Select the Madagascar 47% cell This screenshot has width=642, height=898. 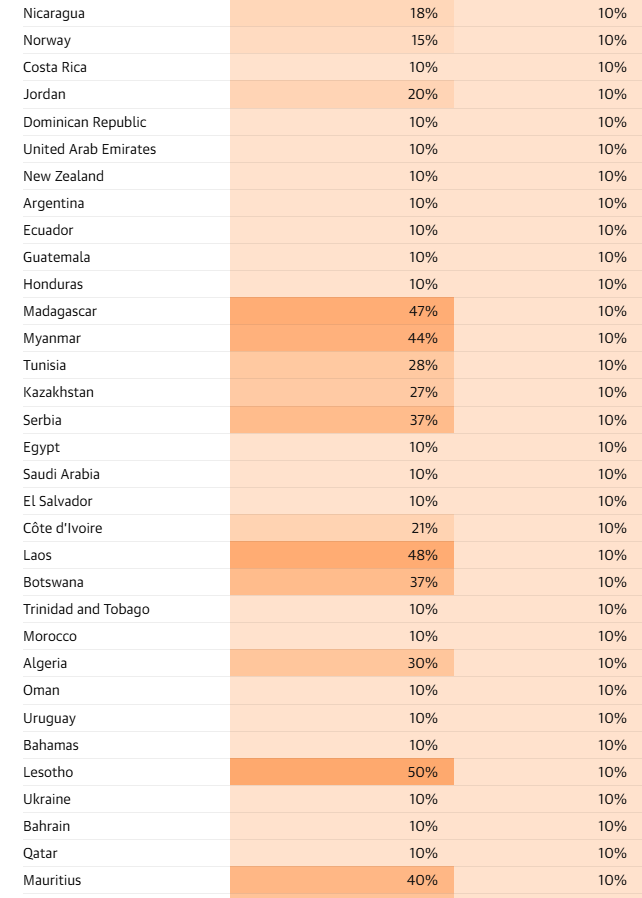pyautogui.click(x=342, y=311)
